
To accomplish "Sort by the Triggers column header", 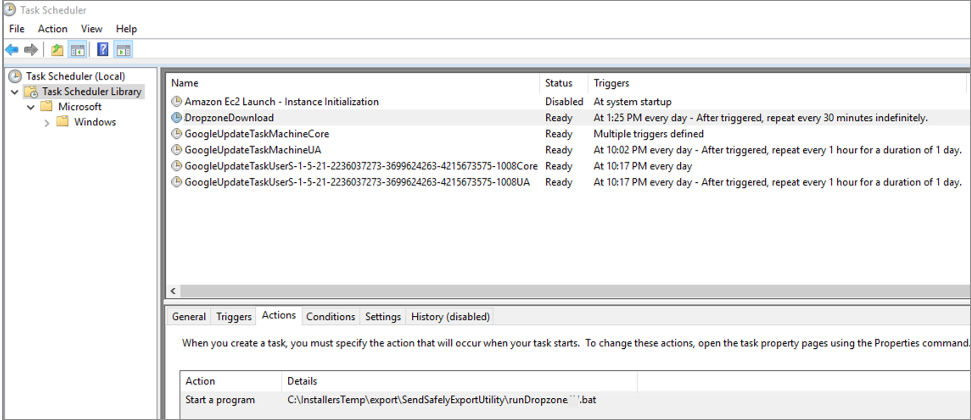I will [777, 83].
